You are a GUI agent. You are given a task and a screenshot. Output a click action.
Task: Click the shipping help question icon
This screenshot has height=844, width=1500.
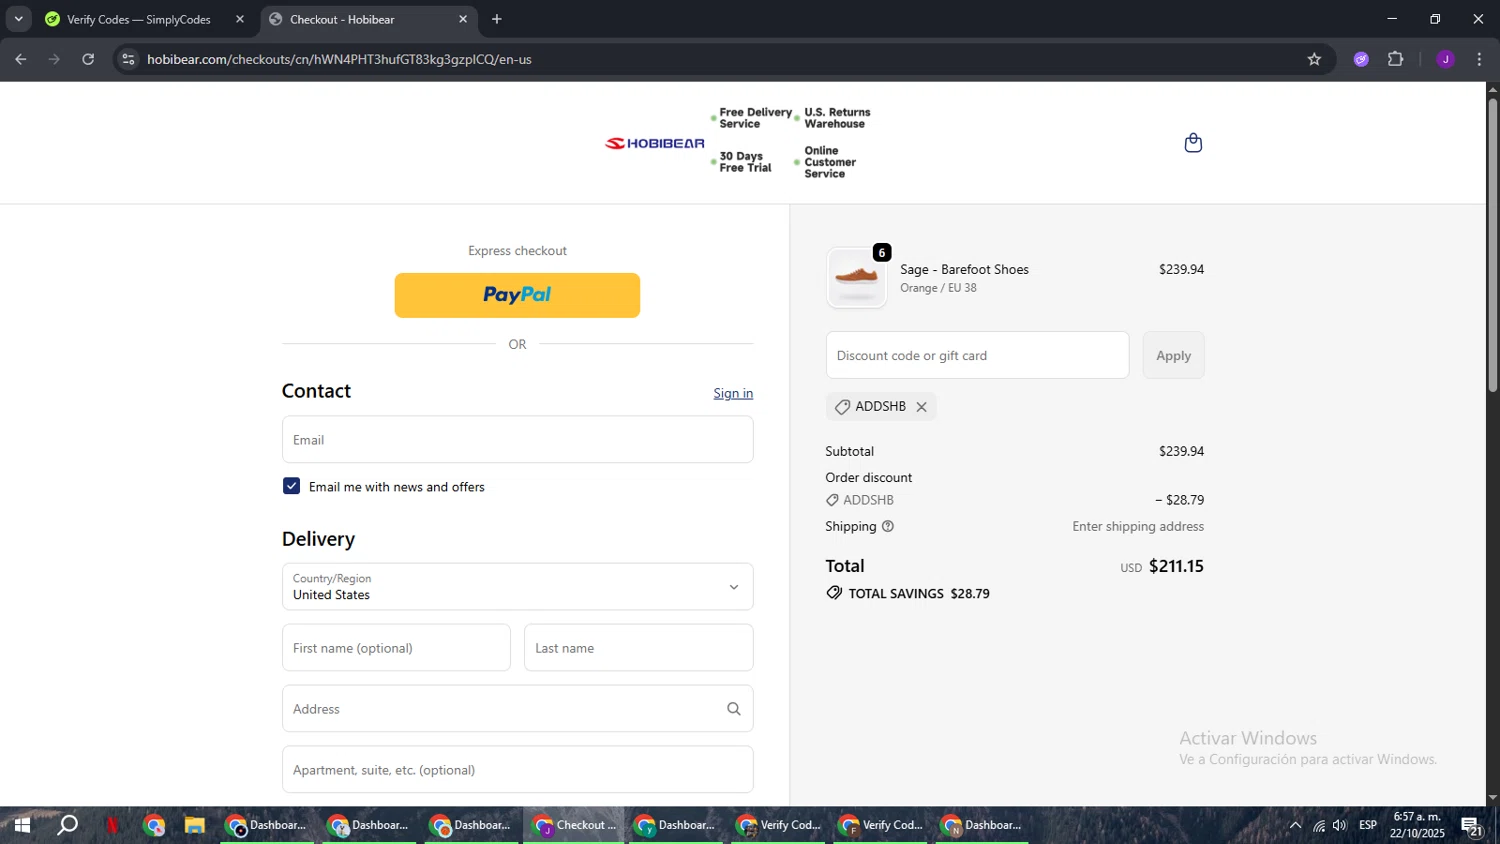click(x=888, y=527)
